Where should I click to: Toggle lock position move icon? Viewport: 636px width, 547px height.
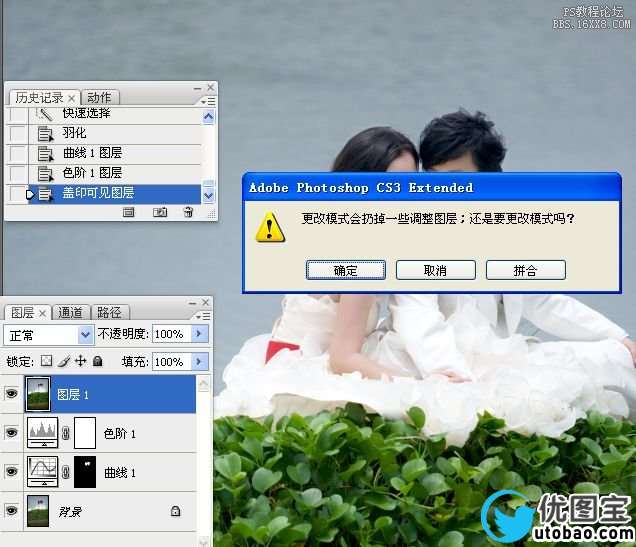(x=81, y=360)
